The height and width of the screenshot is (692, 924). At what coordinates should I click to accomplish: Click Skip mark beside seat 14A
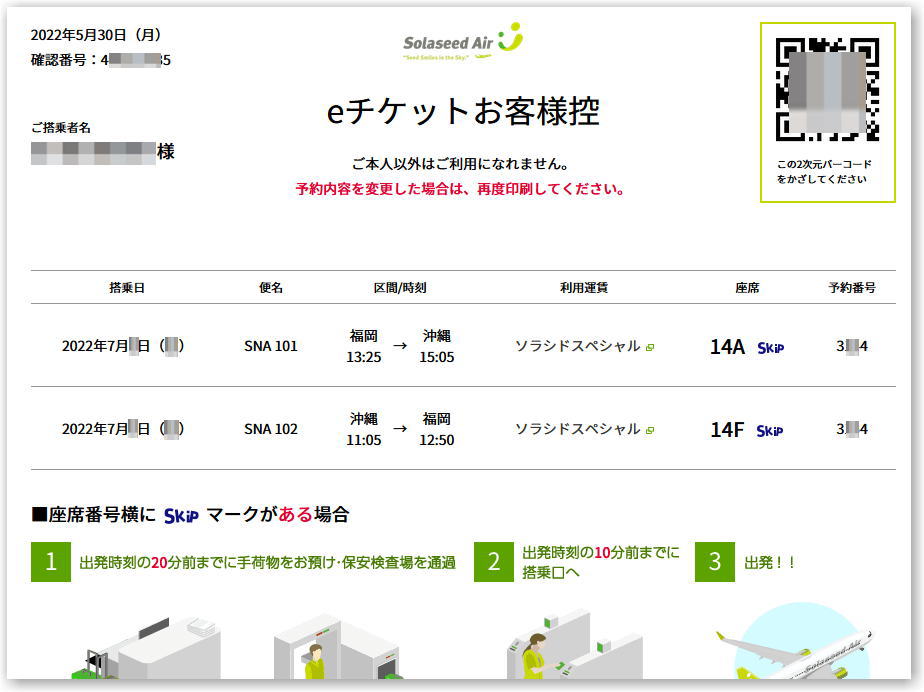(x=771, y=348)
